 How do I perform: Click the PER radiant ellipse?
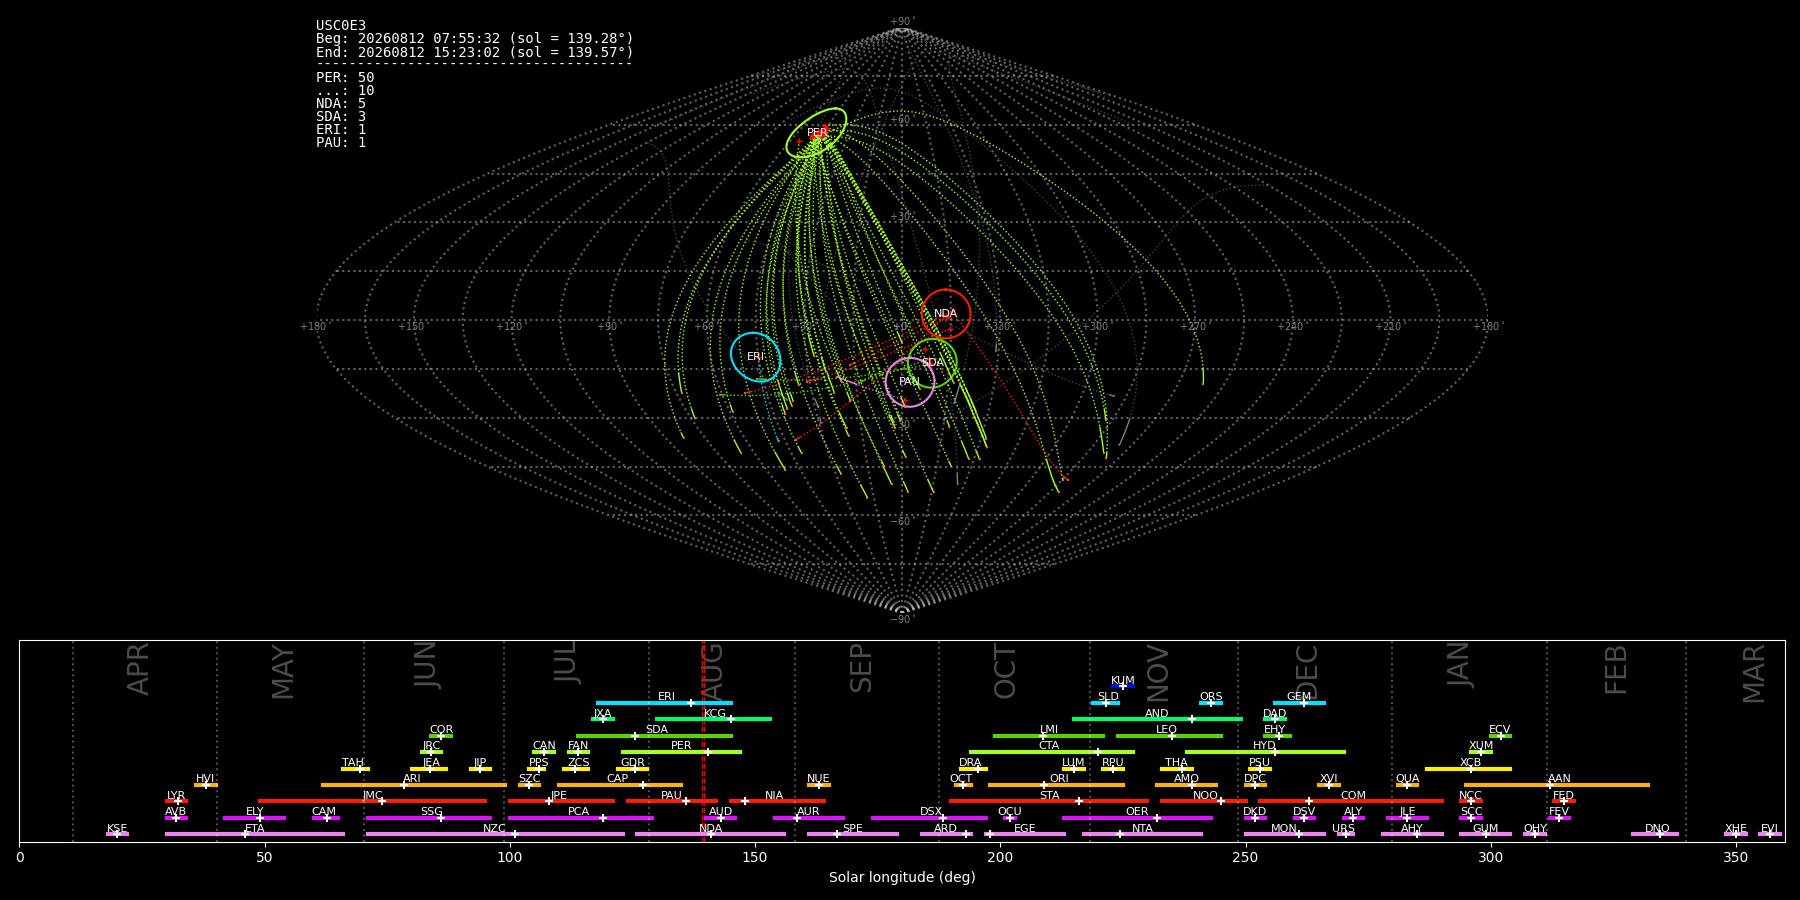click(x=816, y=133)
